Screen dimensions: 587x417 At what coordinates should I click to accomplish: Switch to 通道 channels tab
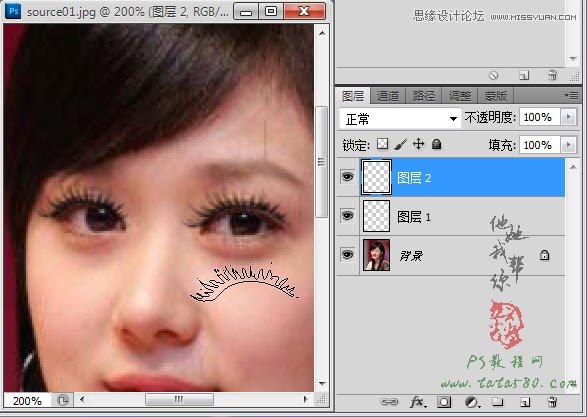pyautogui.click(x=388, y=96)
